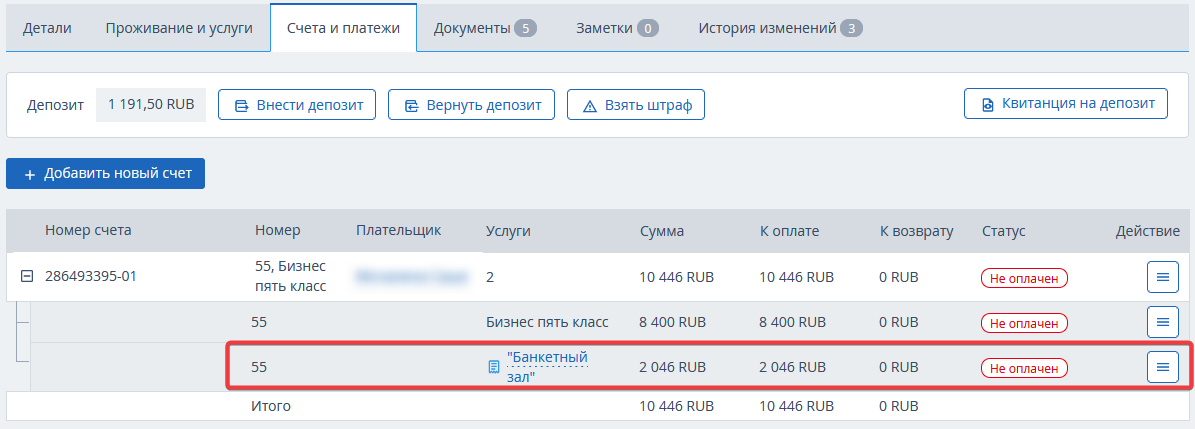Click the Внести депозит button
This screenshot has width=1195, height=429.
[297, 105]
